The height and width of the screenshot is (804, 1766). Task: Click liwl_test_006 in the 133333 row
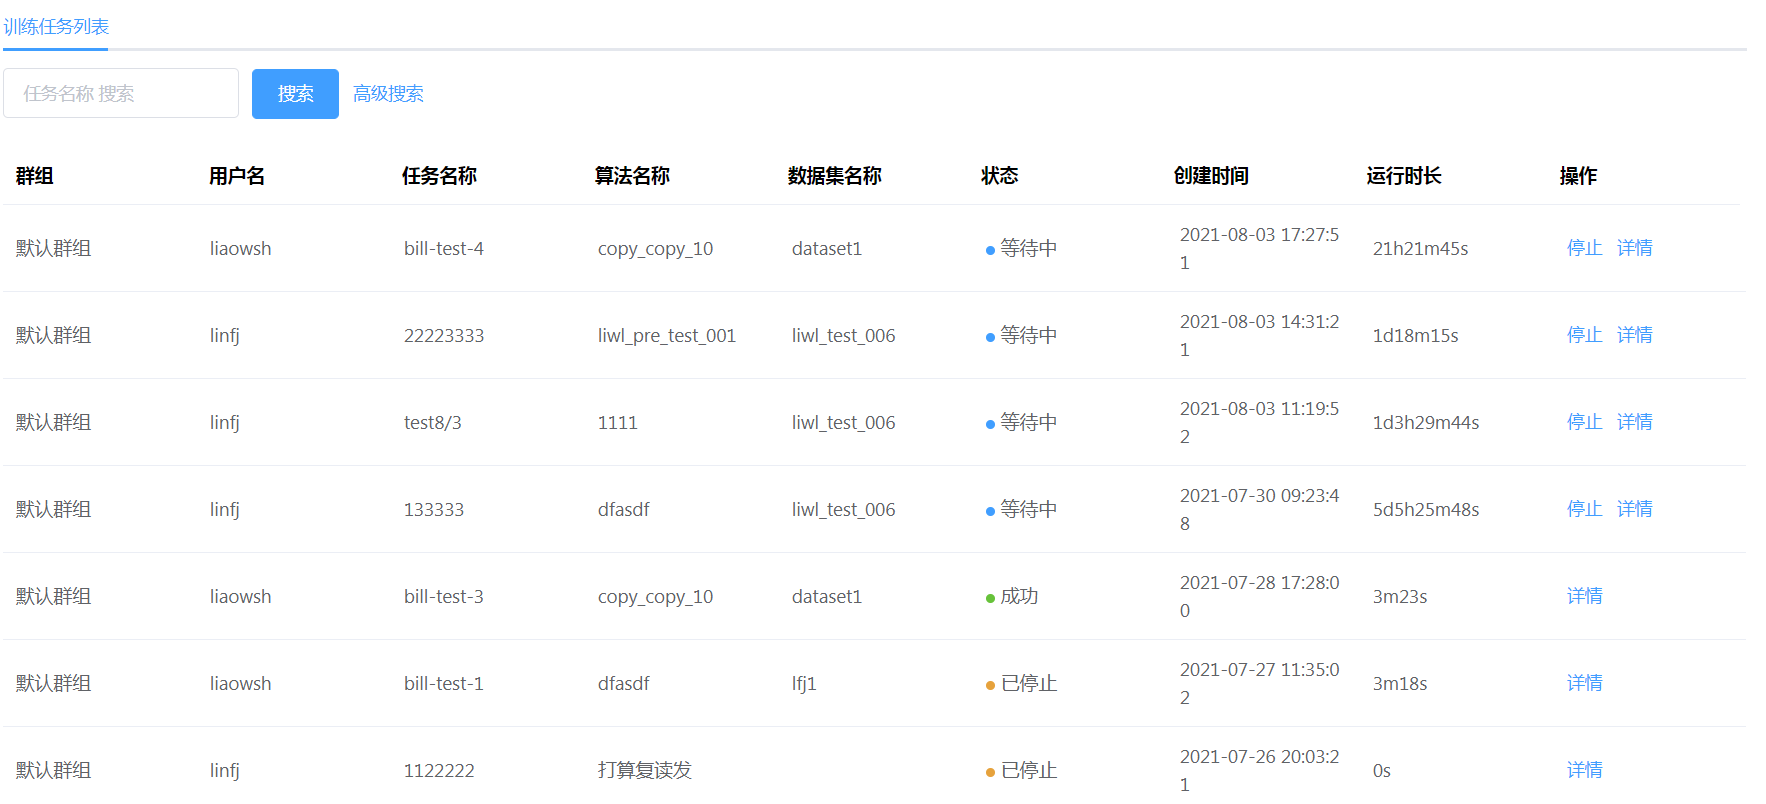pyautogui.click(x=843, y=509)
